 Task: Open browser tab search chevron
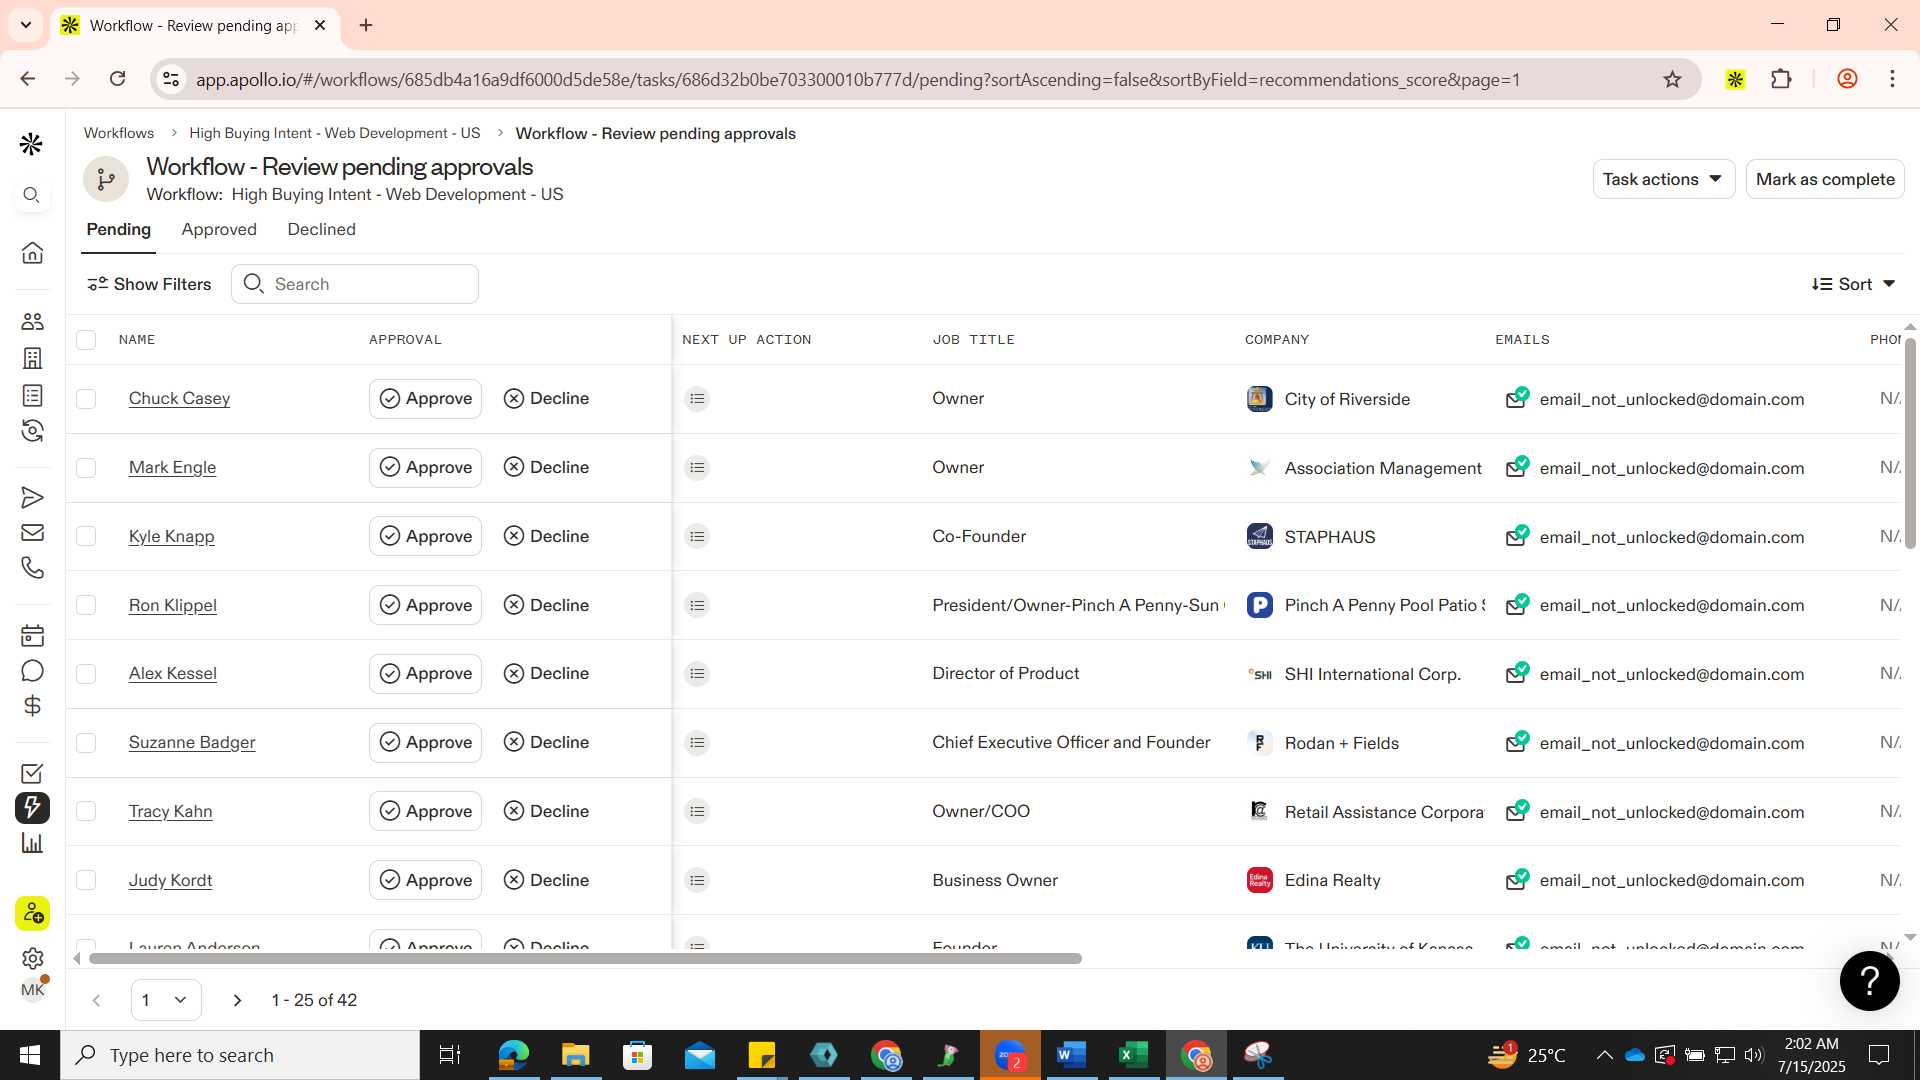[x=26, y=25]
